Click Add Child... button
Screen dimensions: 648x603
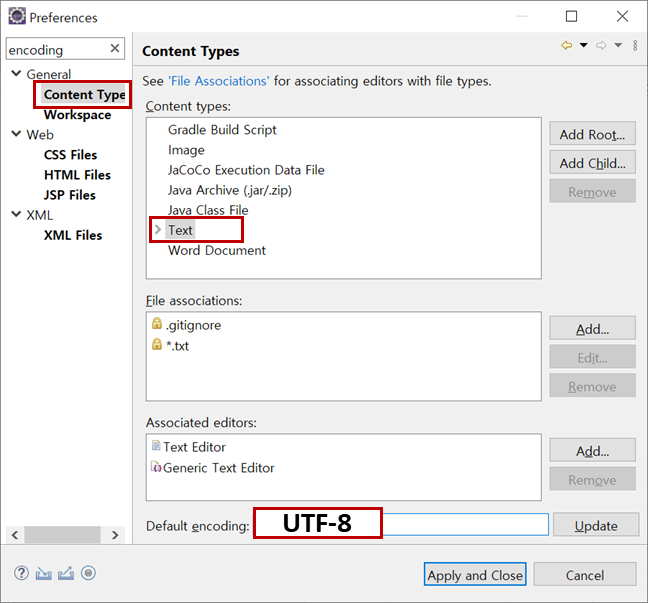pyautogui.click(x=592, y=163)
